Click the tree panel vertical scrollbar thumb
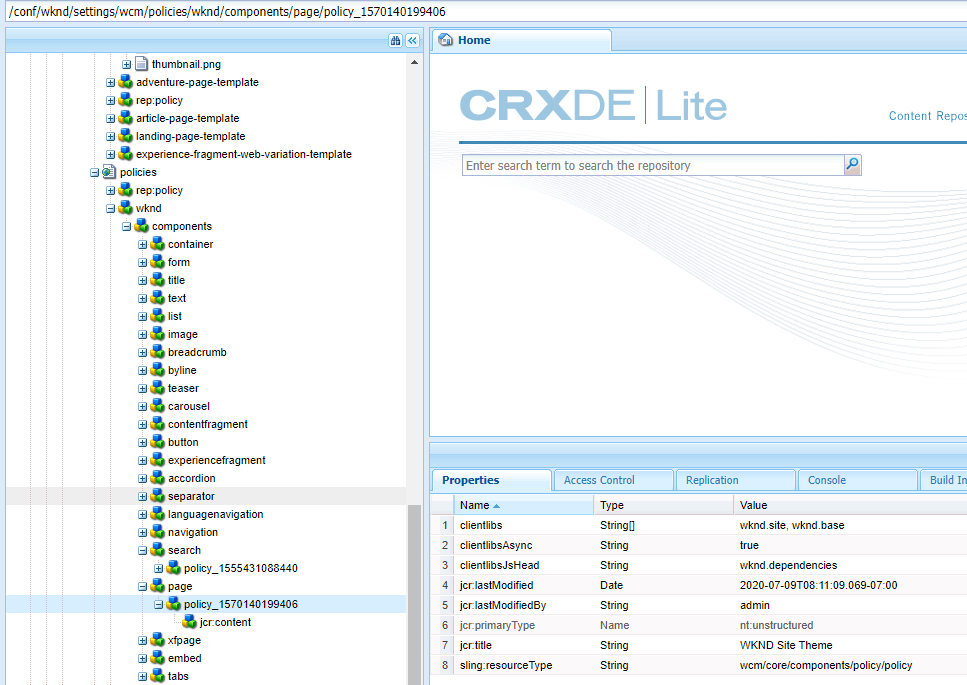967x685 pixels. pyautogui.click(x=414, y=594)
